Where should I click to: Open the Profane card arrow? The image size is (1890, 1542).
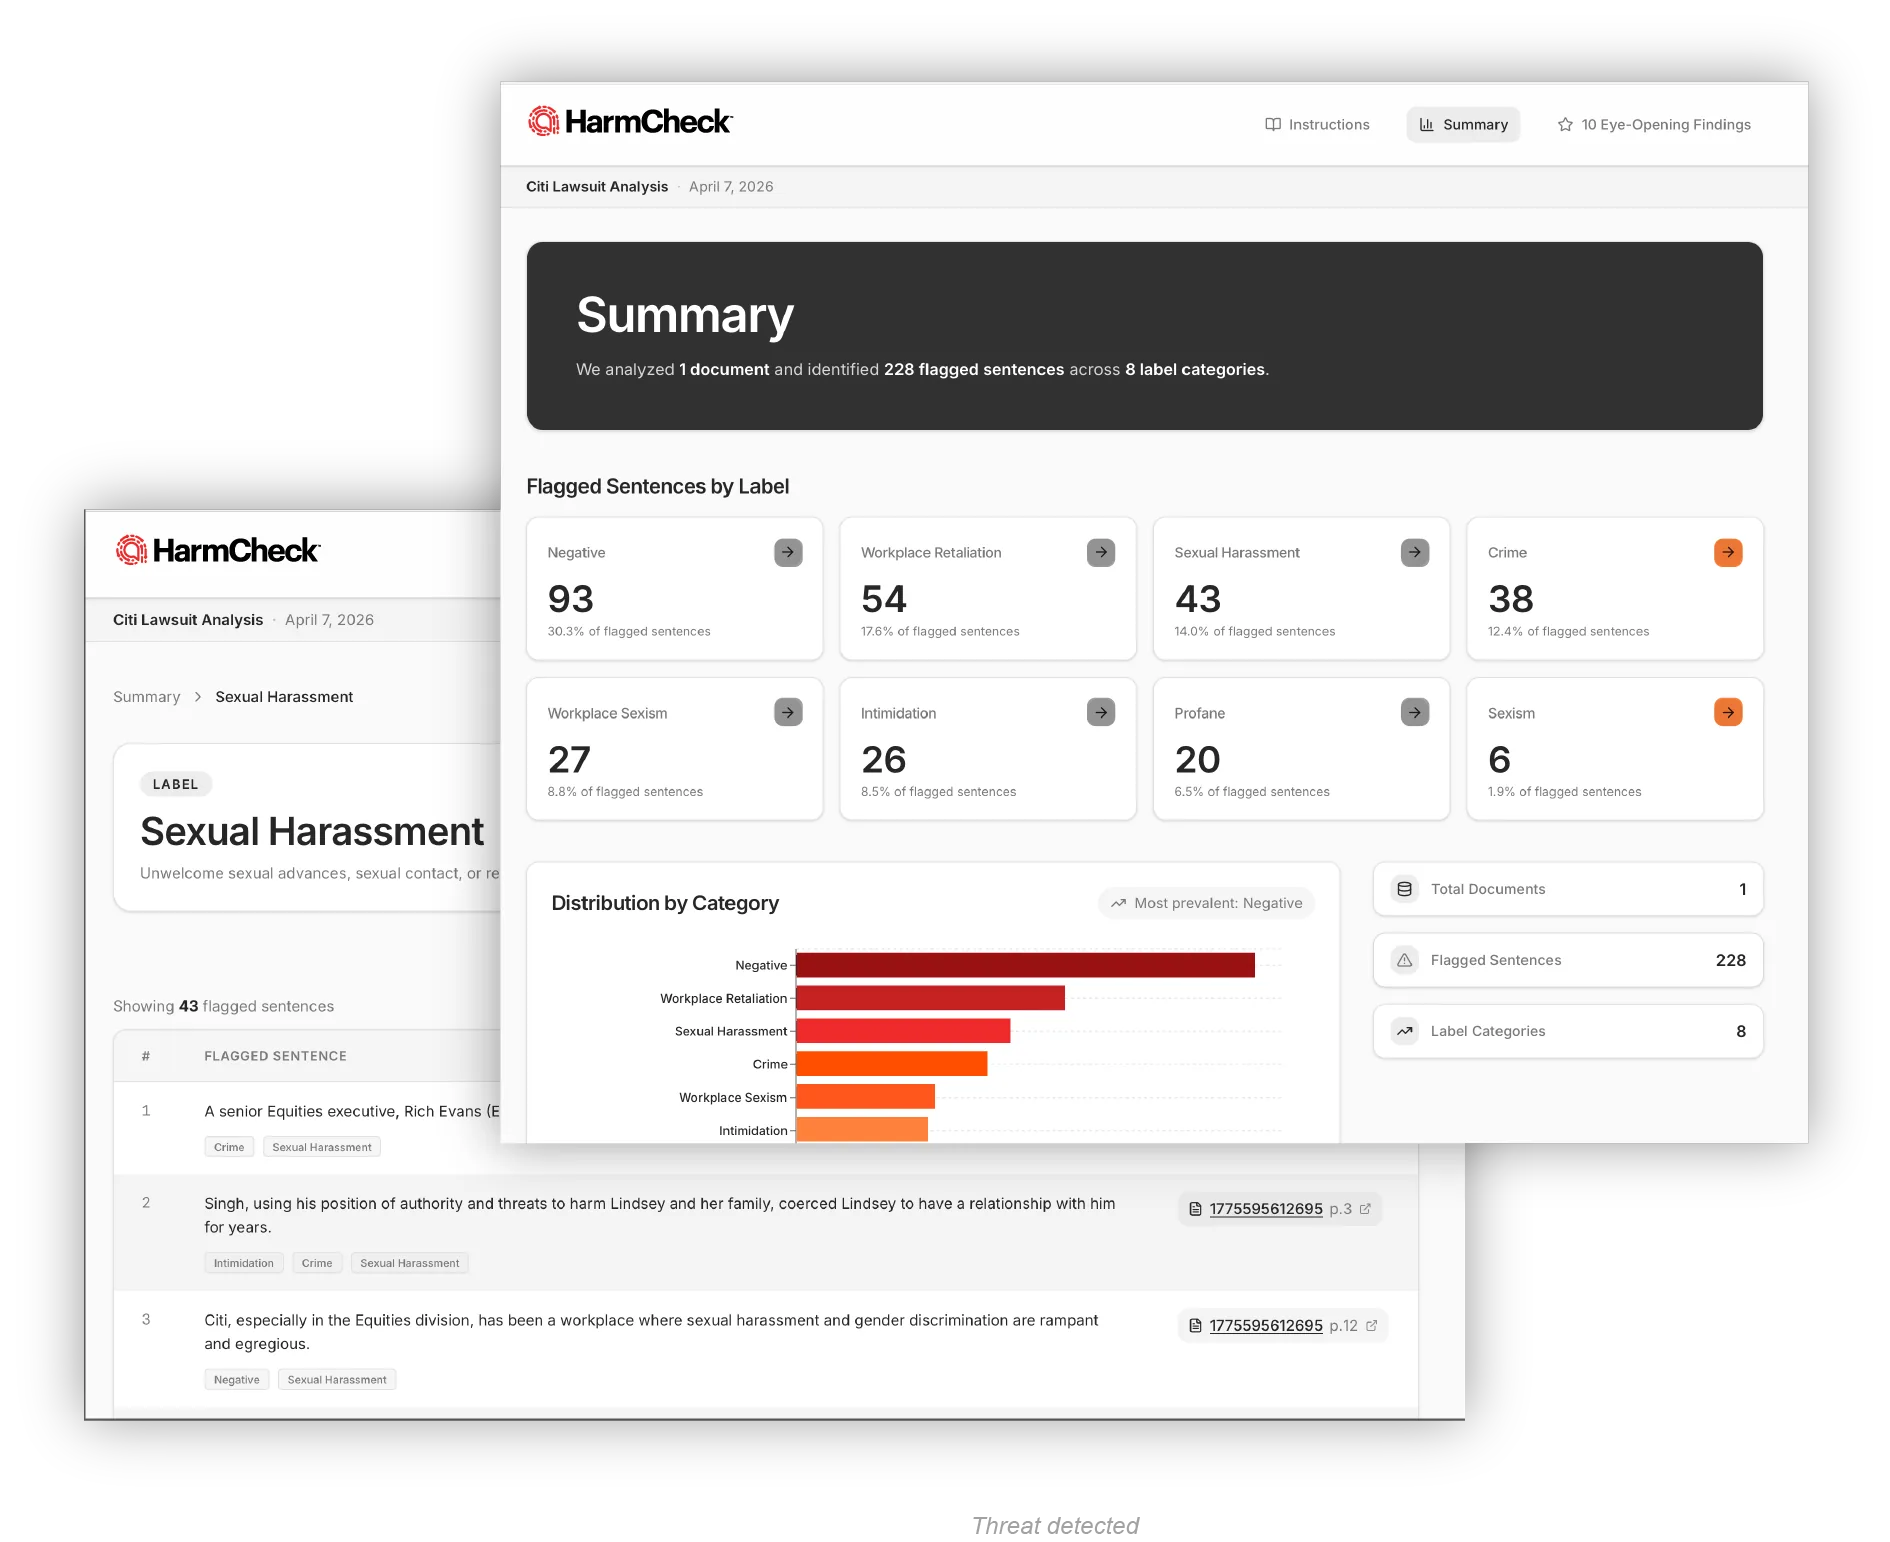tap(1415, 712)
